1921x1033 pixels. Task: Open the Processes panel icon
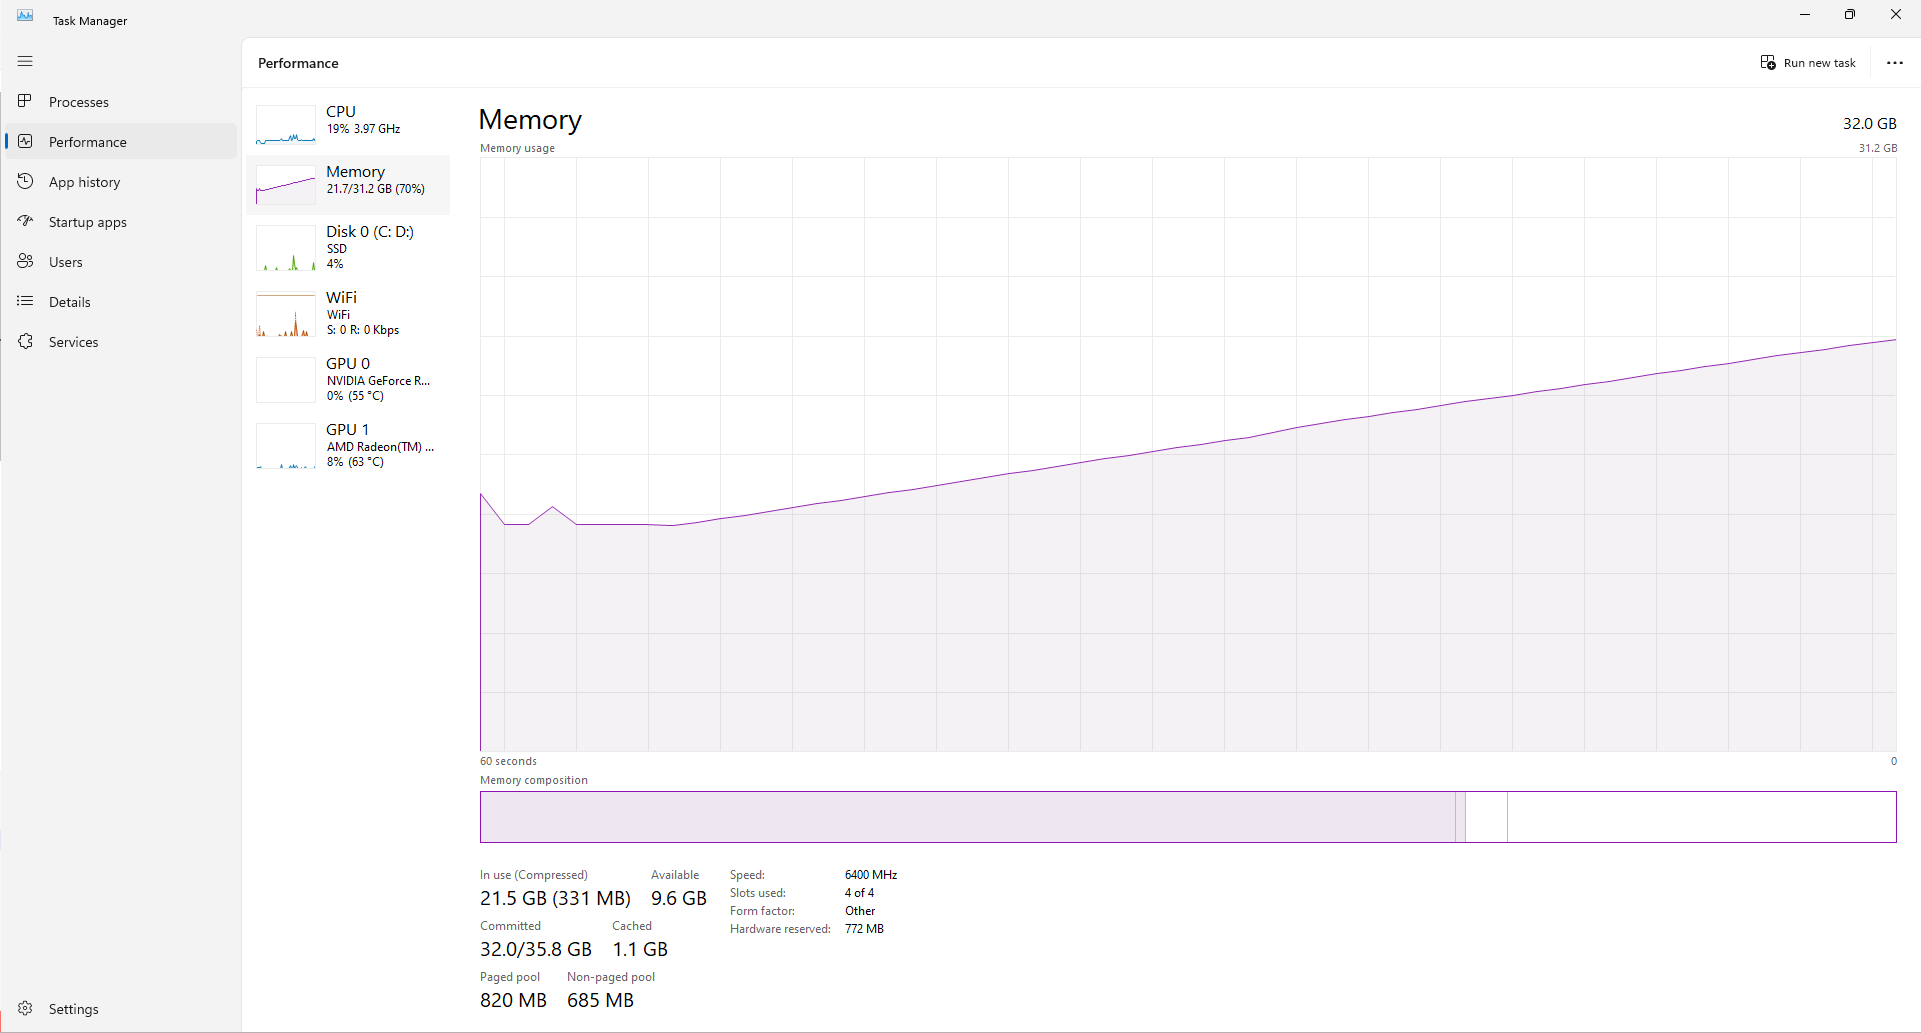[x=26, y=101]
